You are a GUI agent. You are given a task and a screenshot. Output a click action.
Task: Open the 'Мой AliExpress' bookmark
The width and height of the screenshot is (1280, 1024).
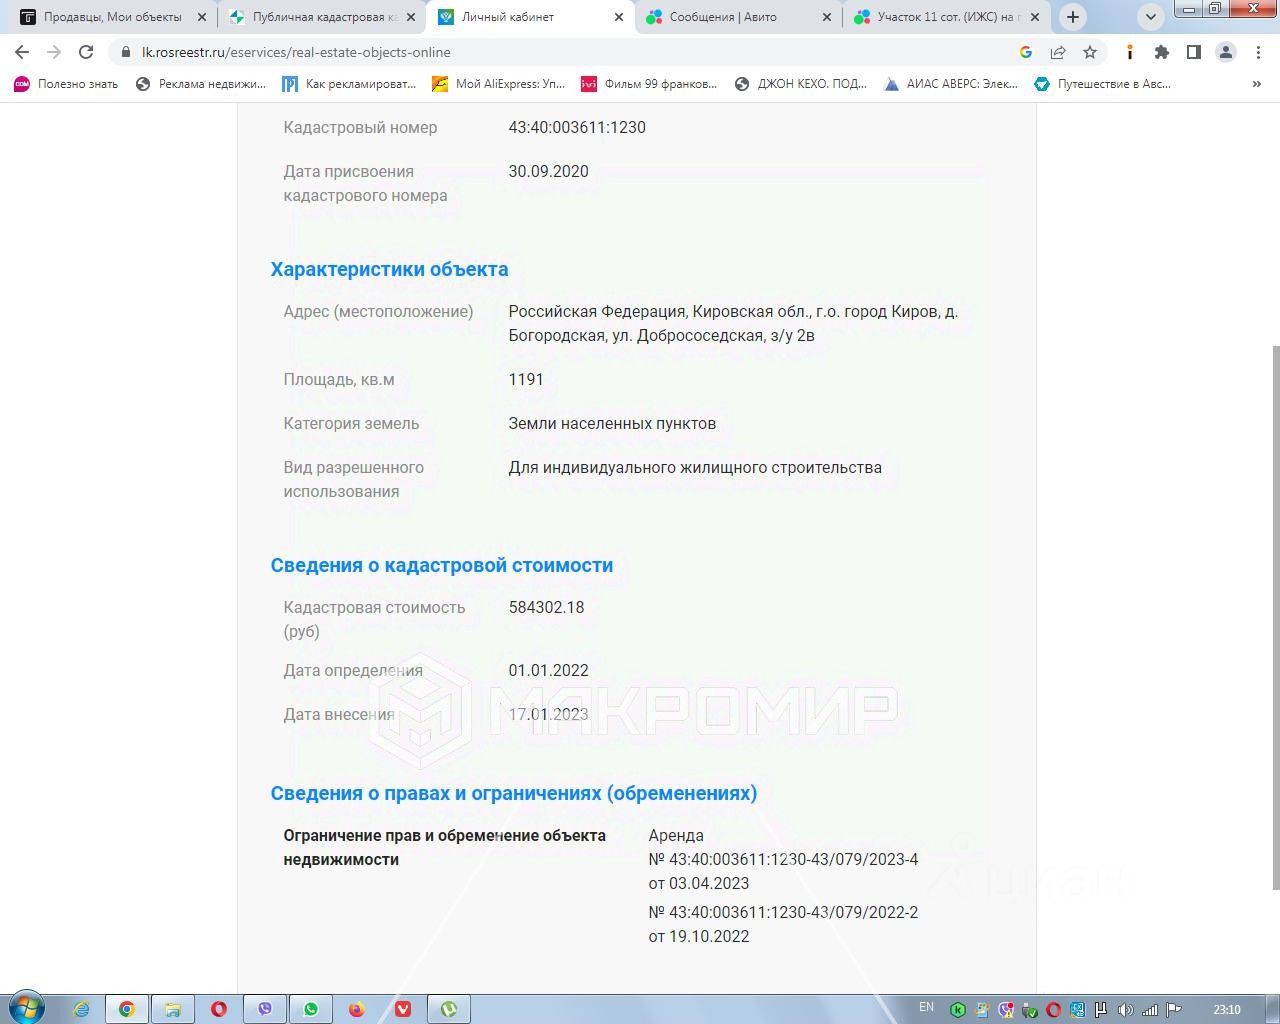(499, 84)
